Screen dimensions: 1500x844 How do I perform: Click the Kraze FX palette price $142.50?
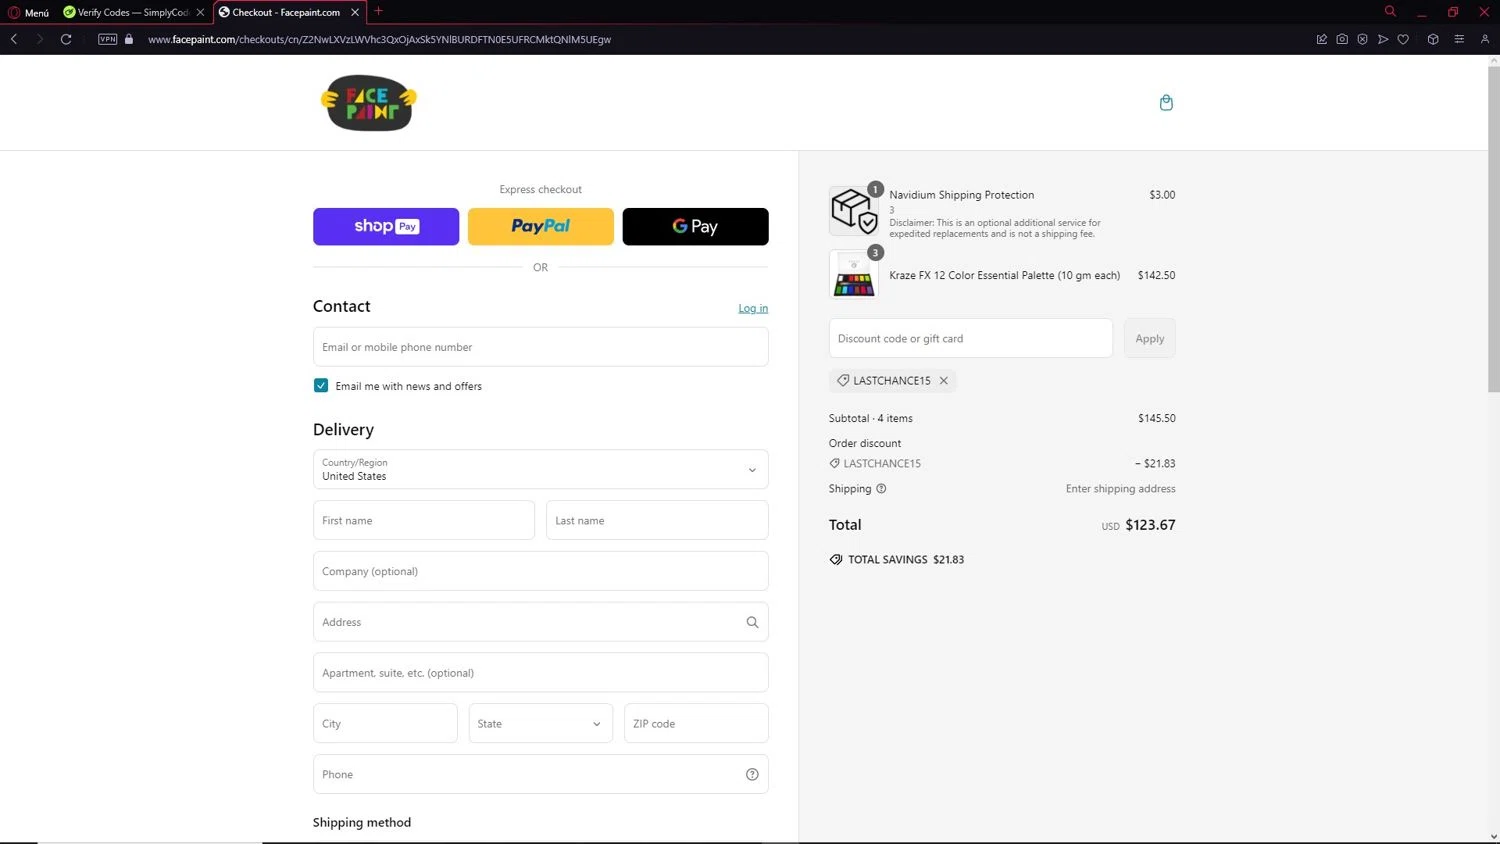pyautogui.click(x=1157, y=275)
